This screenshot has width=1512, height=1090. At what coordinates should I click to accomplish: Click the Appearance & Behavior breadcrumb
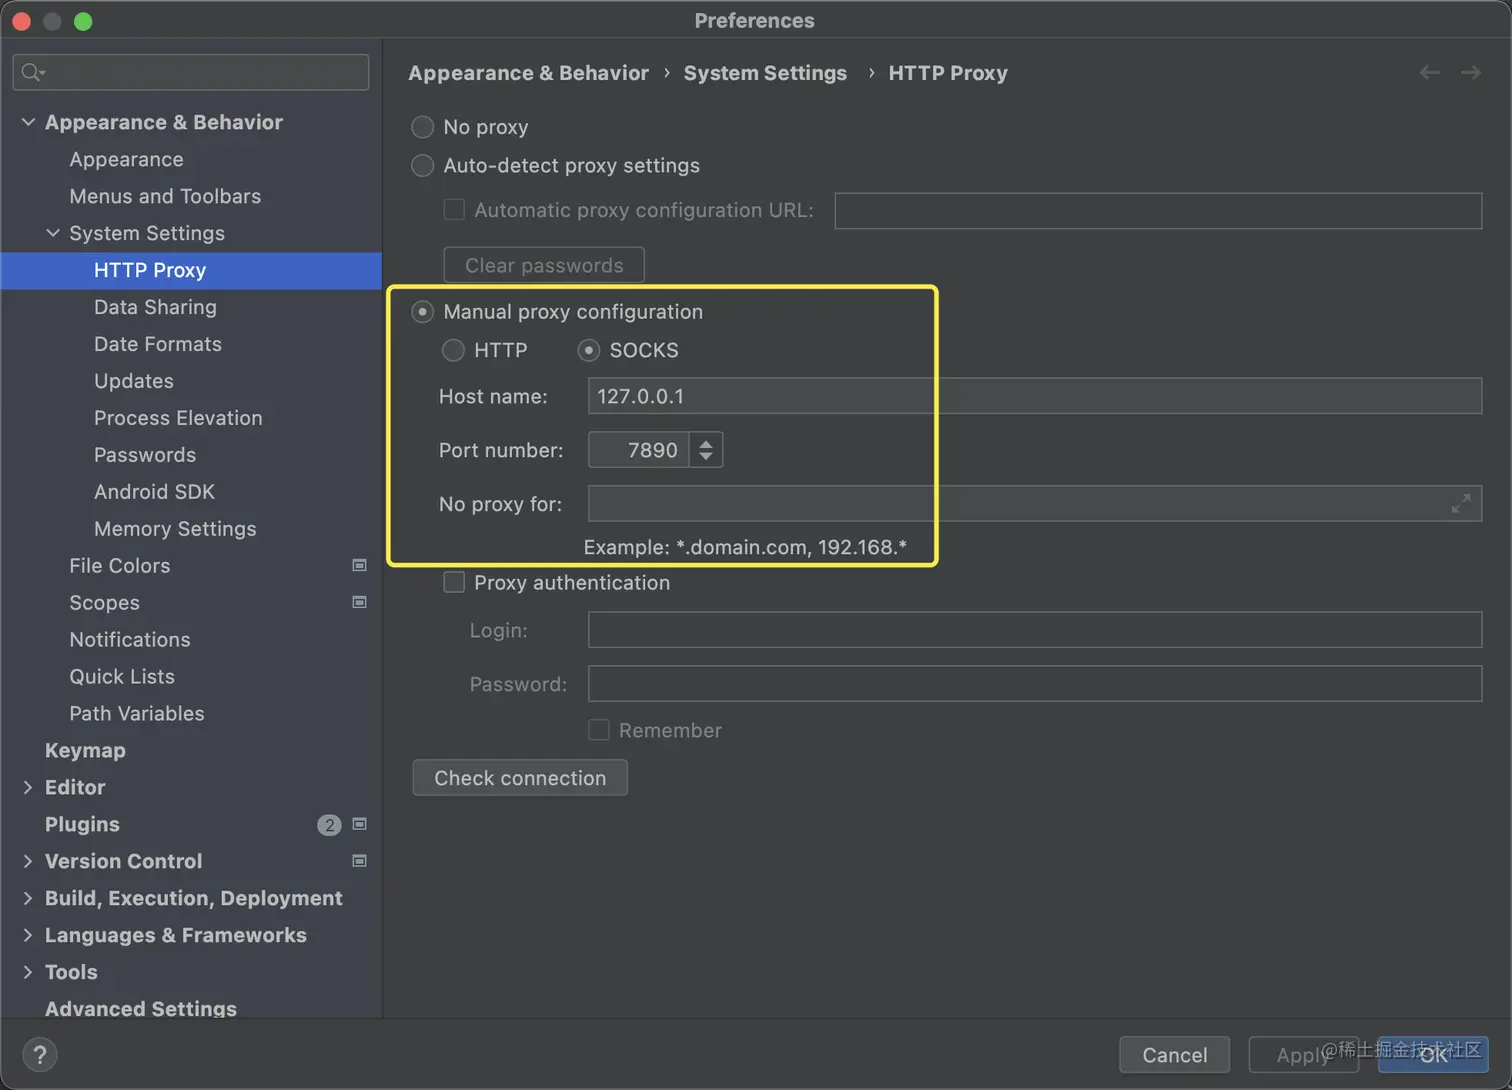[528, 73]
